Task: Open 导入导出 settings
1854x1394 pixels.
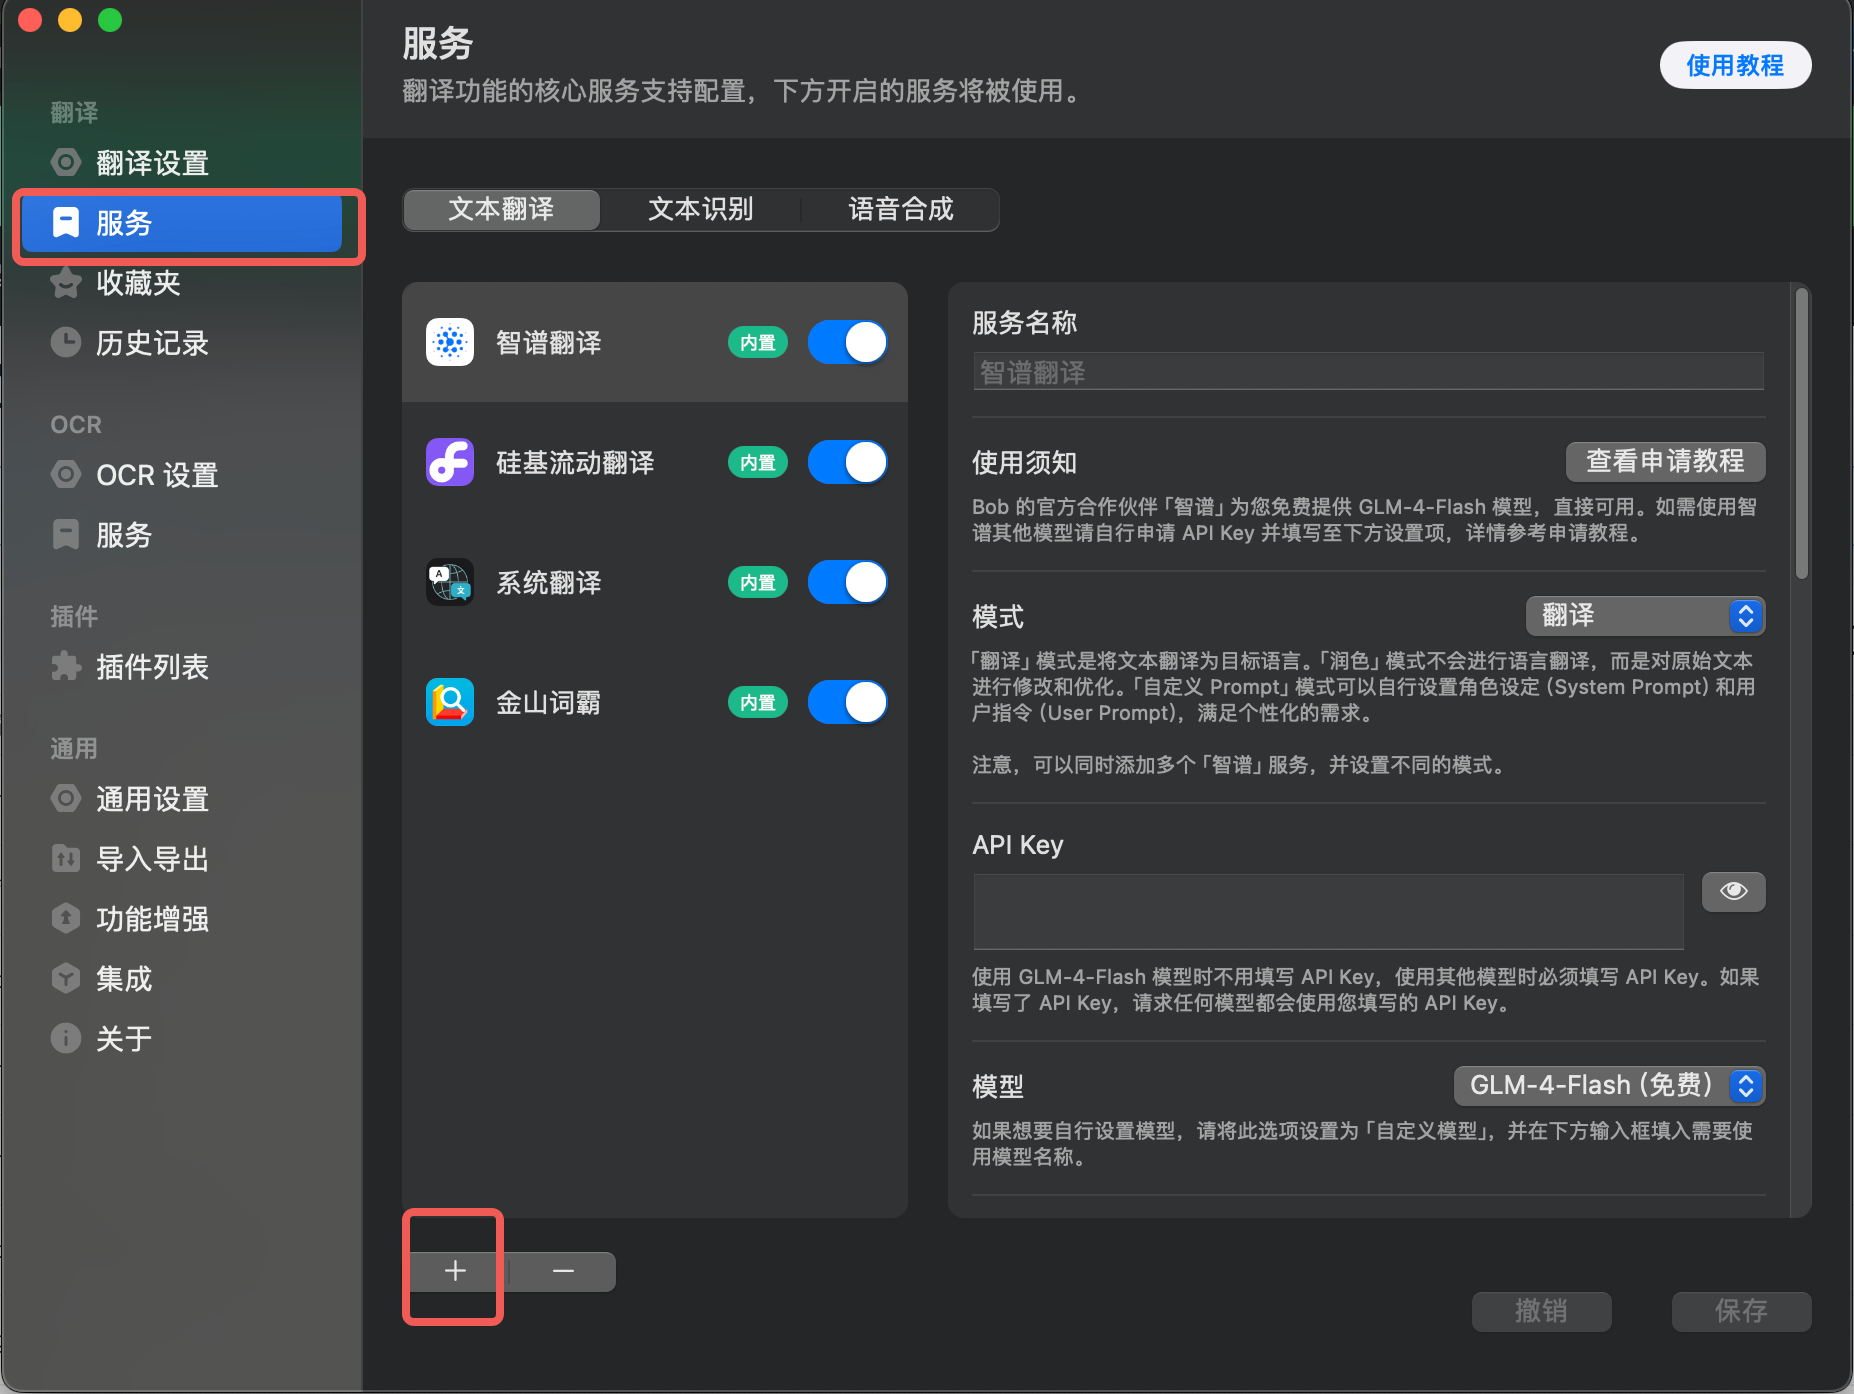Action: click(152, 858)
